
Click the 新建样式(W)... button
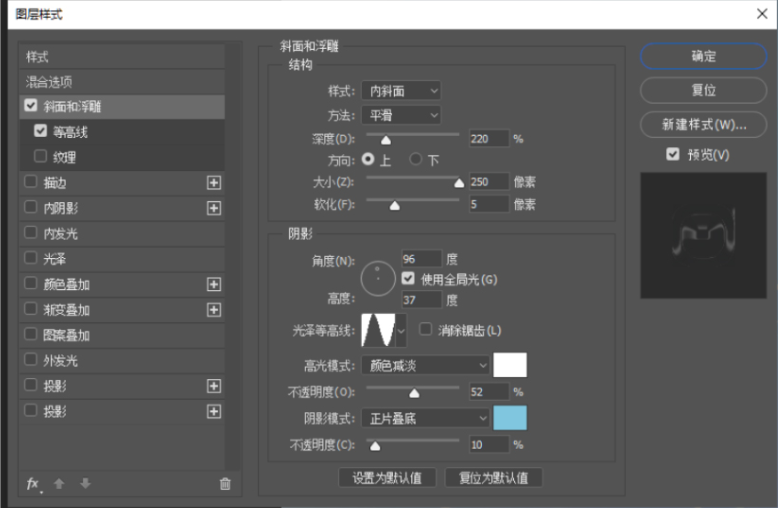click(x=704, y=125)
